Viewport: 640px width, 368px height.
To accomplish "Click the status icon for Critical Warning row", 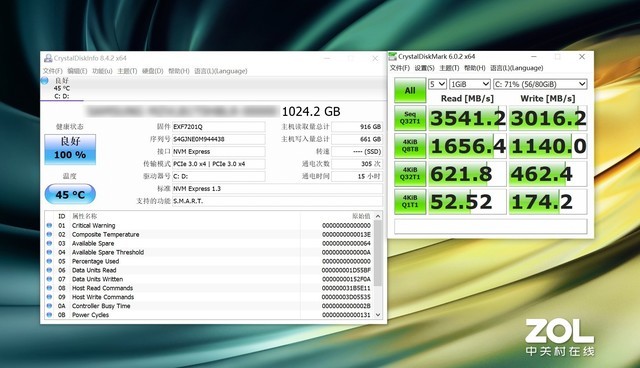I will (49, 225).
